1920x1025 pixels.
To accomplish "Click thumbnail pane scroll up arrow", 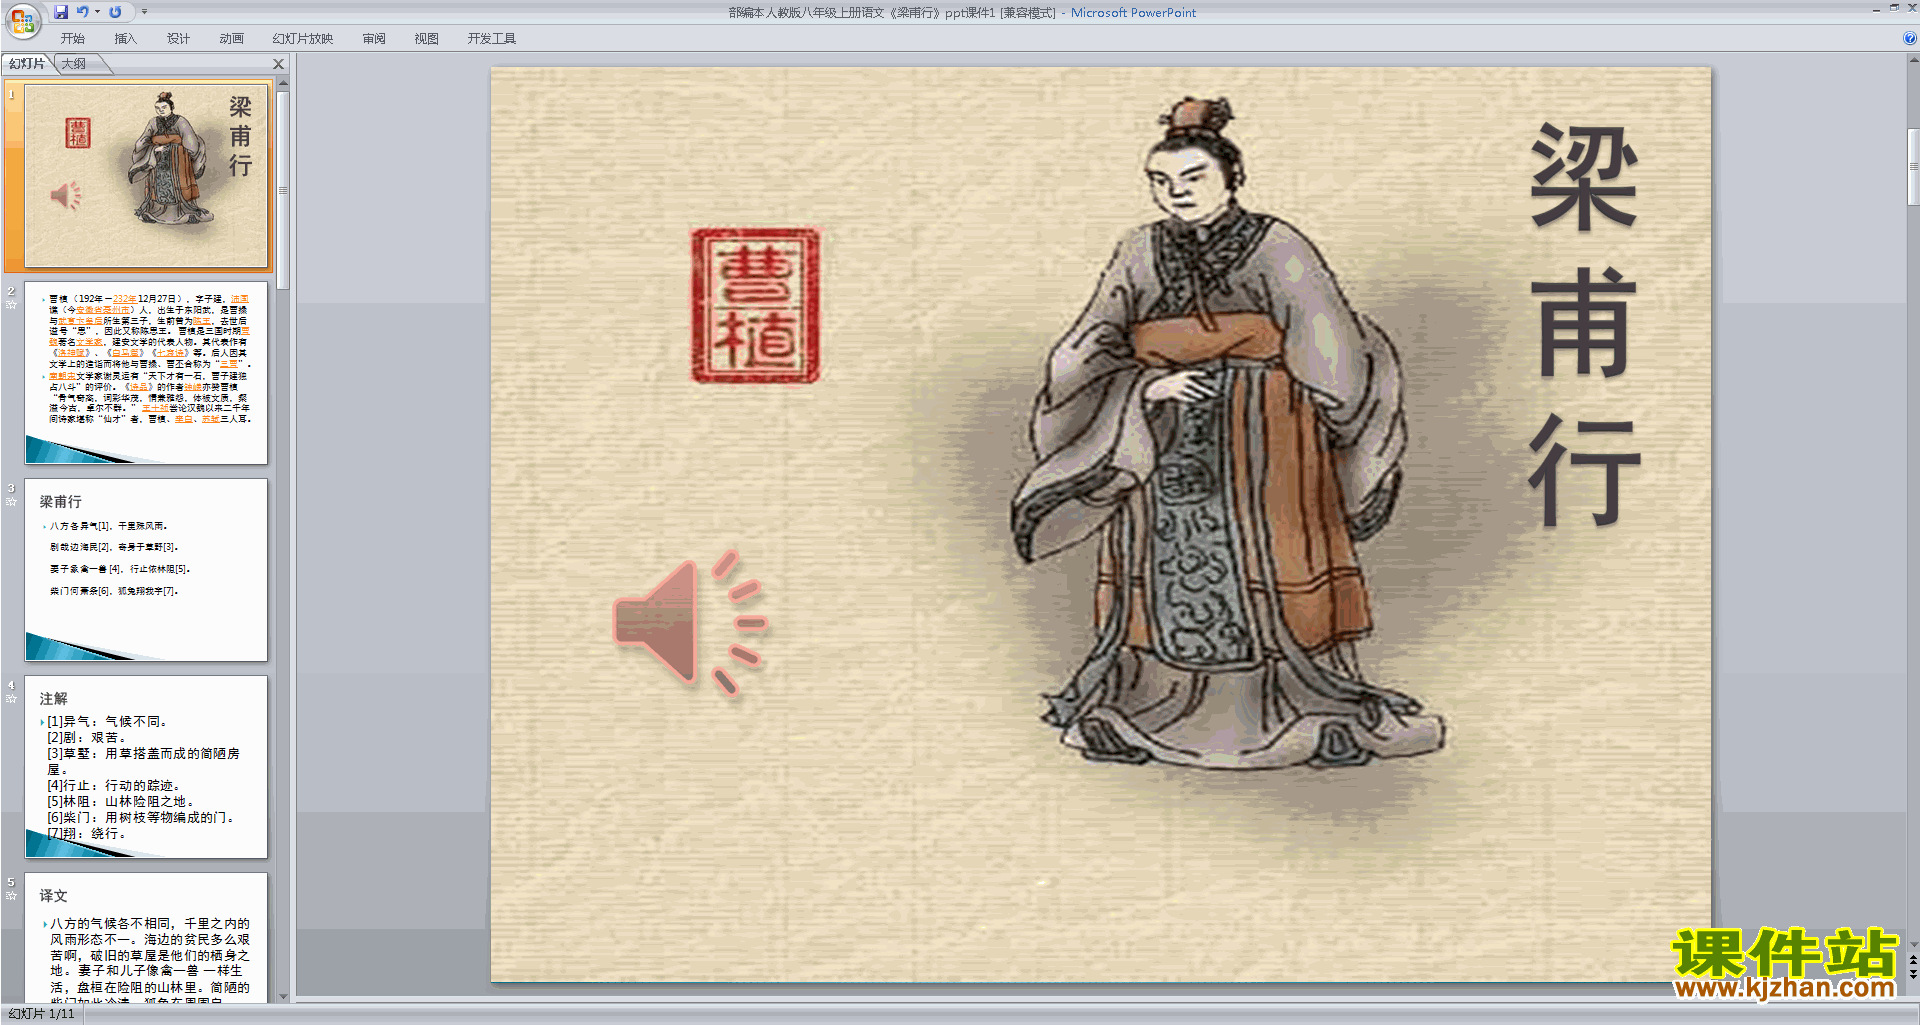I will (x=283, y=84).
